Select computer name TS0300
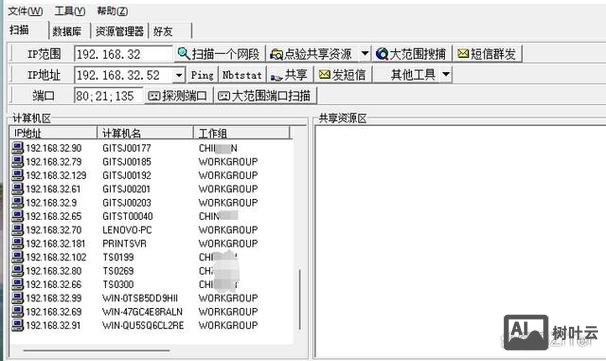Image resolution: width=606 pixels, height=361 pixels. click(118, 284)
